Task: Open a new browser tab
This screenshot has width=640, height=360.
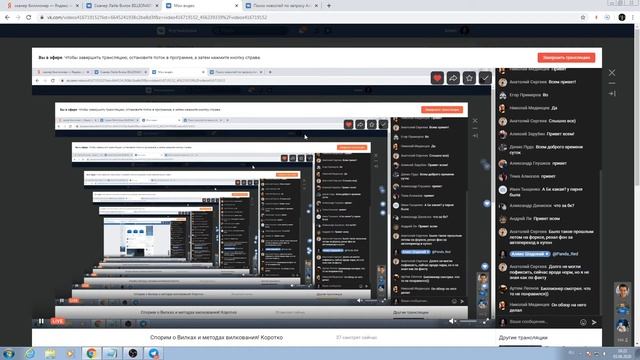Action: (329, 6)
